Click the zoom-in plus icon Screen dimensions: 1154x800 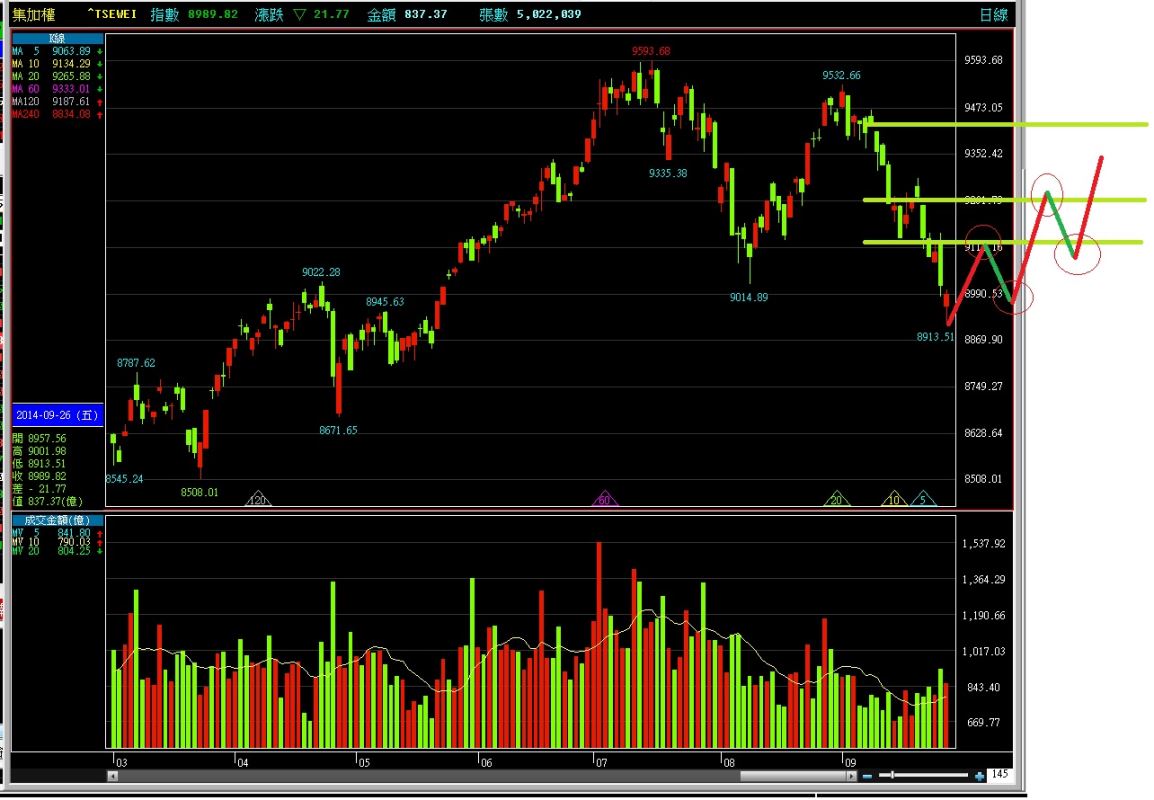tap(978, 776)
